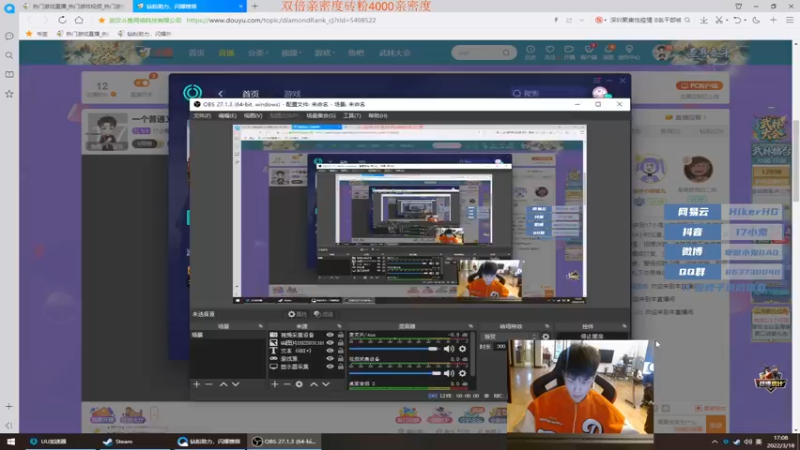This screenshot has width=800, height=450.
Task: Click browser refresh icon
Action: coord(62,20)
